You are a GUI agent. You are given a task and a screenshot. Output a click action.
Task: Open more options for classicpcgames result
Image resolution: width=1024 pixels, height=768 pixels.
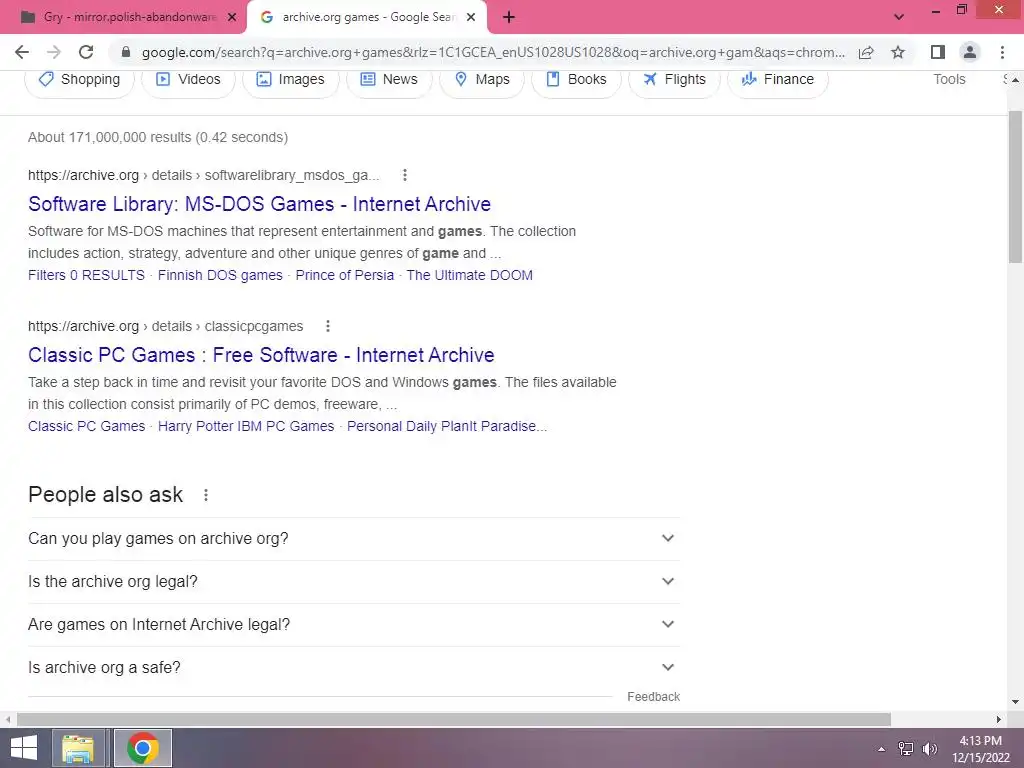click(x=328, y=326)
